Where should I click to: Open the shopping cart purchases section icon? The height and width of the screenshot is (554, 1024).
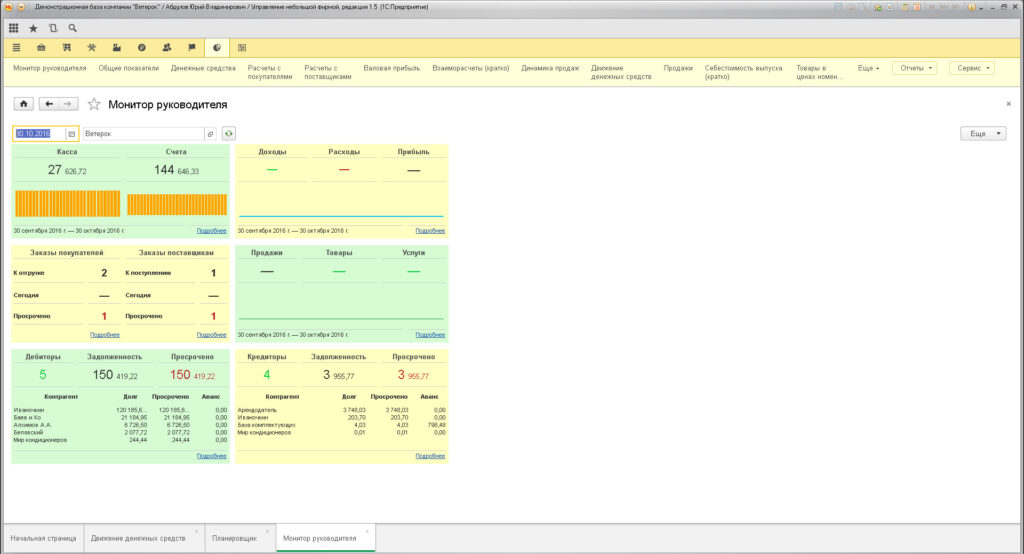tap(66, 48)
